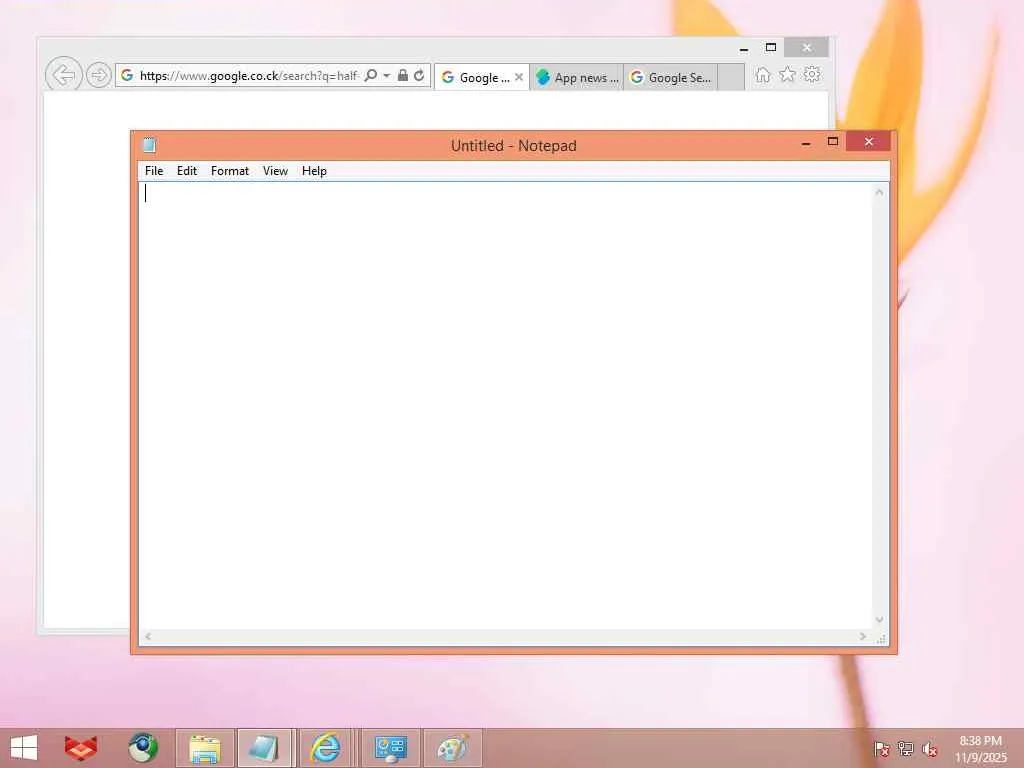Close the Internet Explorer window

click(x=807, y=48)
